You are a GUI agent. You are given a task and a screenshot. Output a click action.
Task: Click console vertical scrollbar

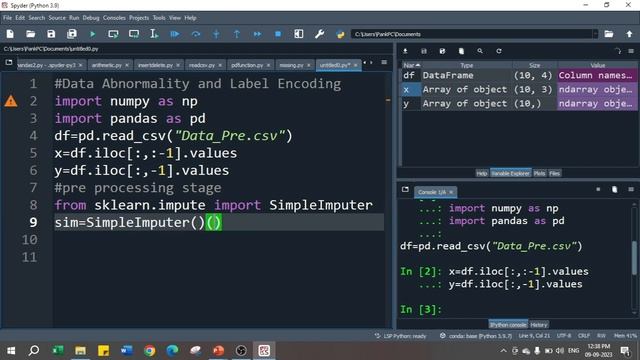point(634,259)
